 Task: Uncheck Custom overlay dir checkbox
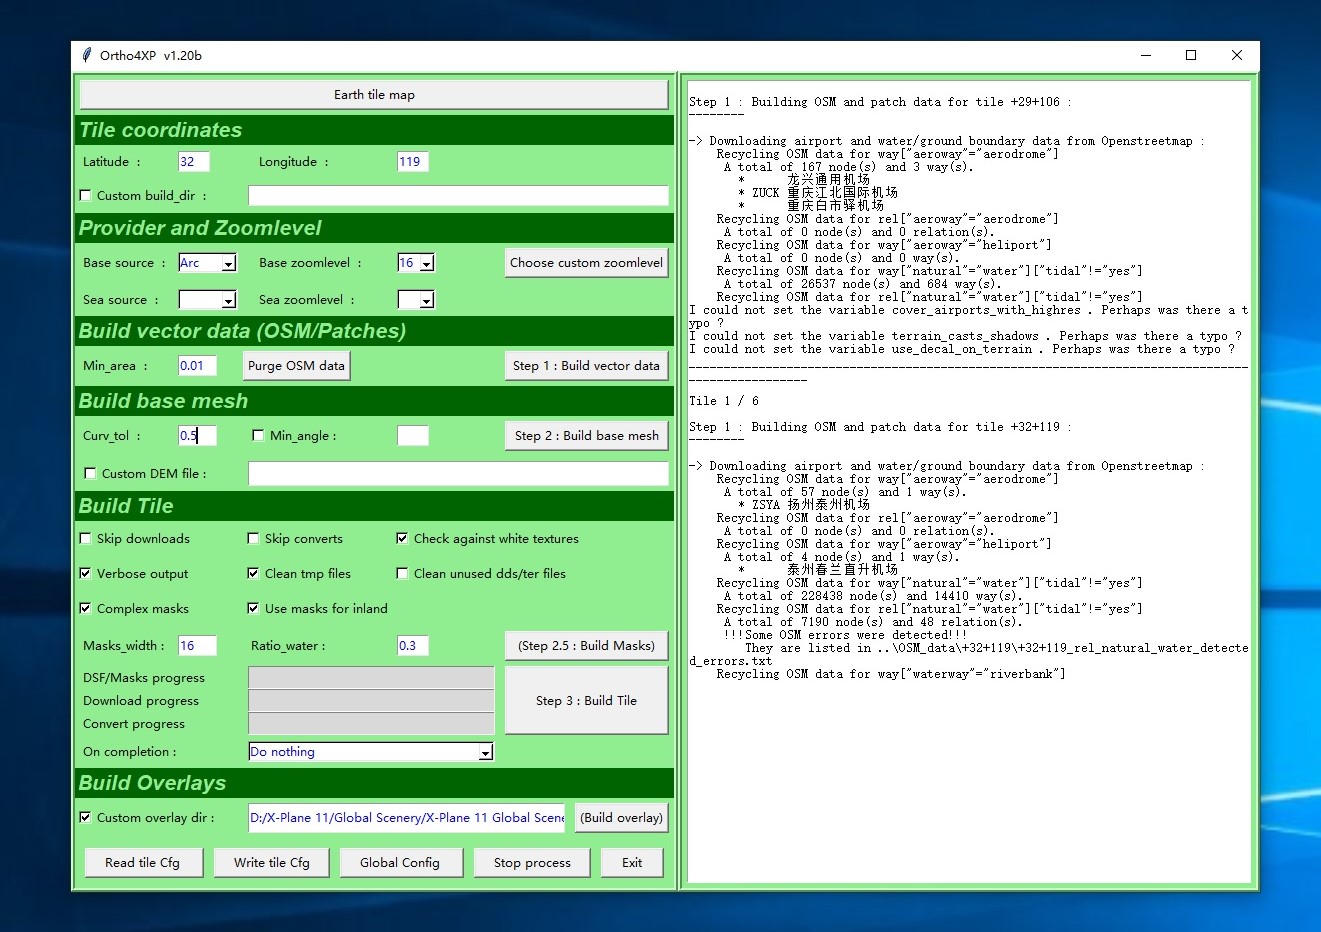(x=86, y=818)
